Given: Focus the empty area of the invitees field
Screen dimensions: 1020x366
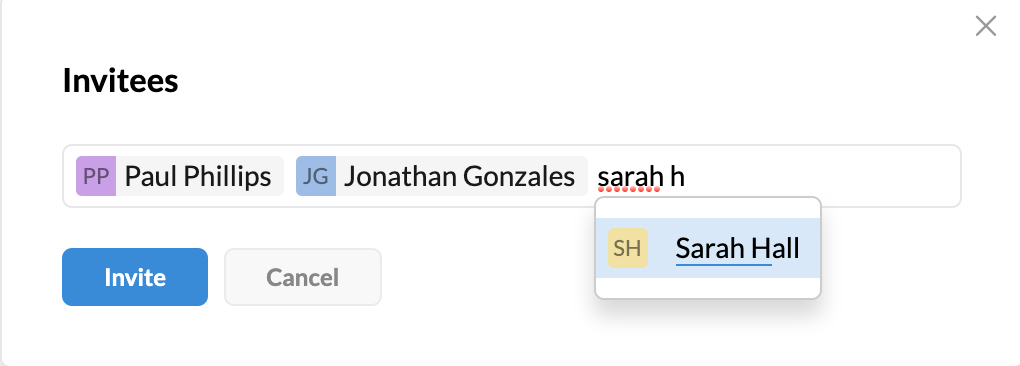Looking at the screenshot, I should click(823, 176).
